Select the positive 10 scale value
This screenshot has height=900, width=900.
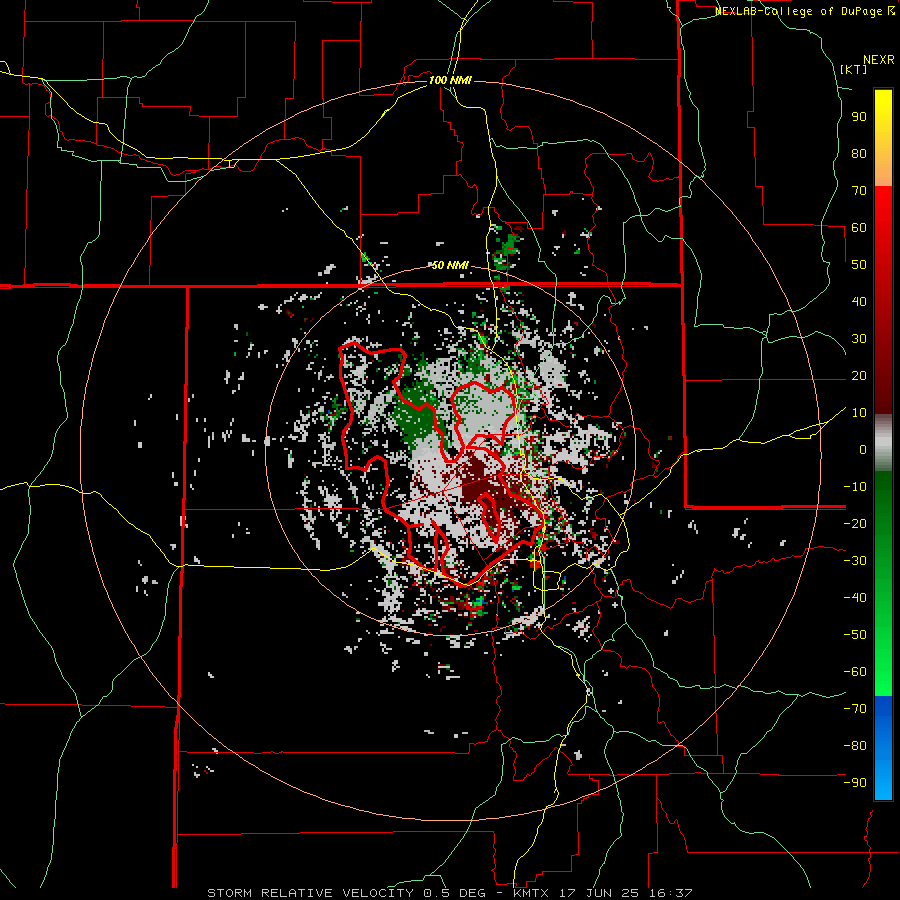(x=859, y=413)
